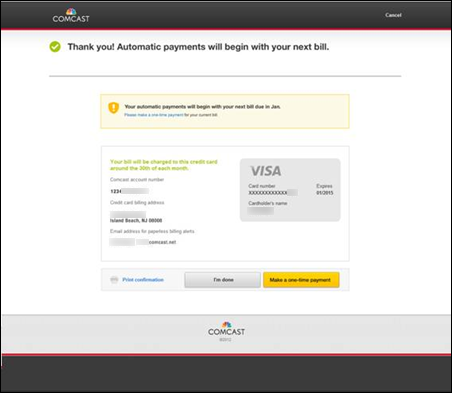
Task: Click the masked card number text
Action: (x=273, y=193)
